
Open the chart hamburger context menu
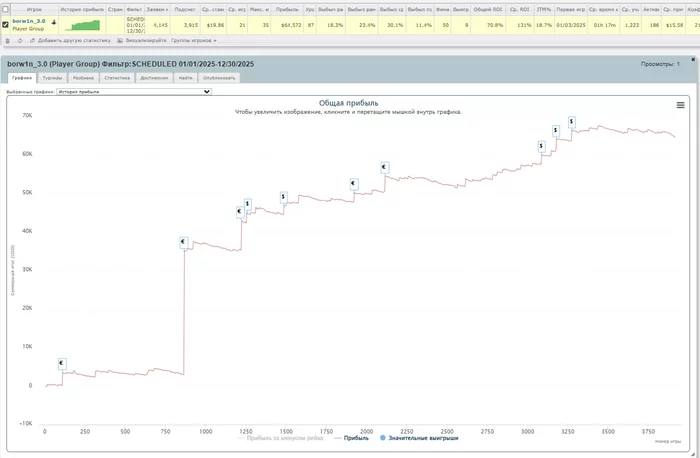pos(680,105)
